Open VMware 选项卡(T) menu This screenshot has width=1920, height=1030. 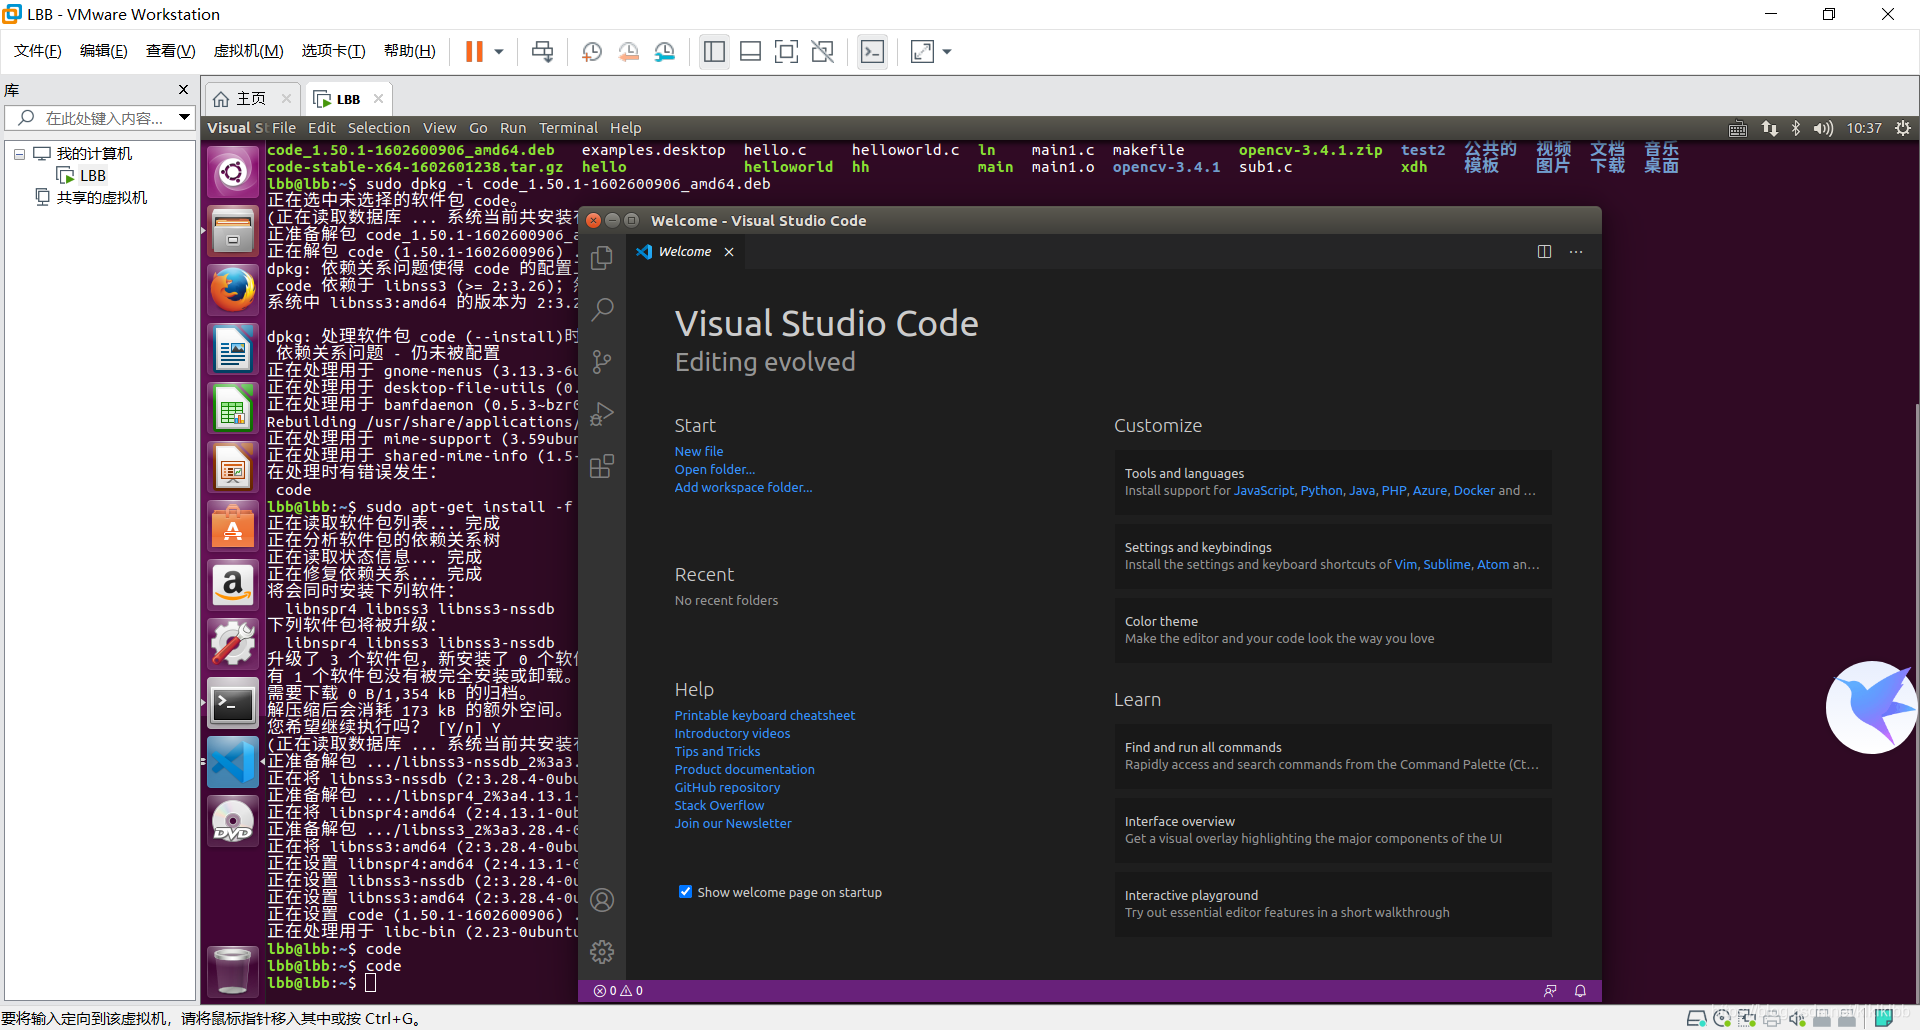pyautogui.click(x=333, y=51)
